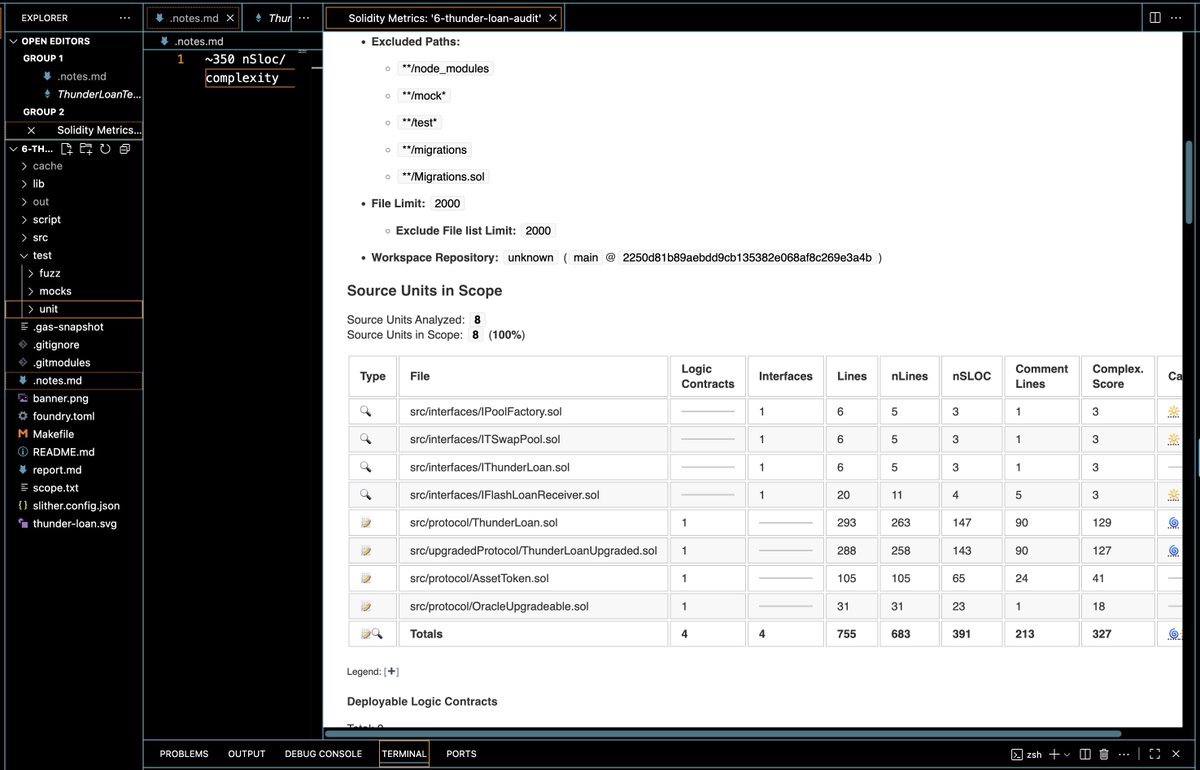Image resolution: width=1200 pixels, height=770 pixels.
Task: Select the Terminal panel tab
Action: pyautogui.click(x=404, y=754)
